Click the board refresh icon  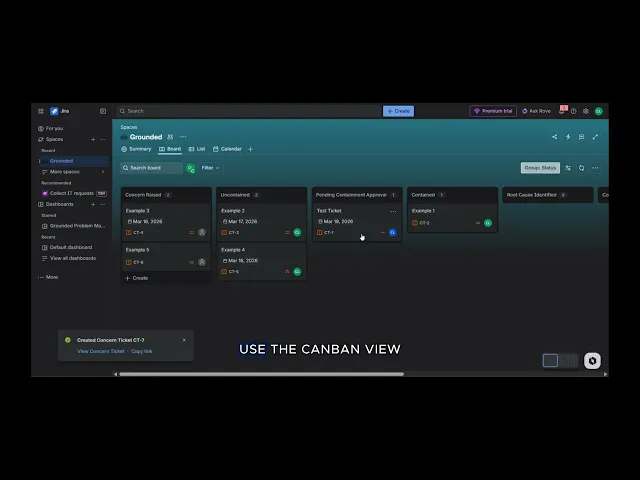point(582,168)
